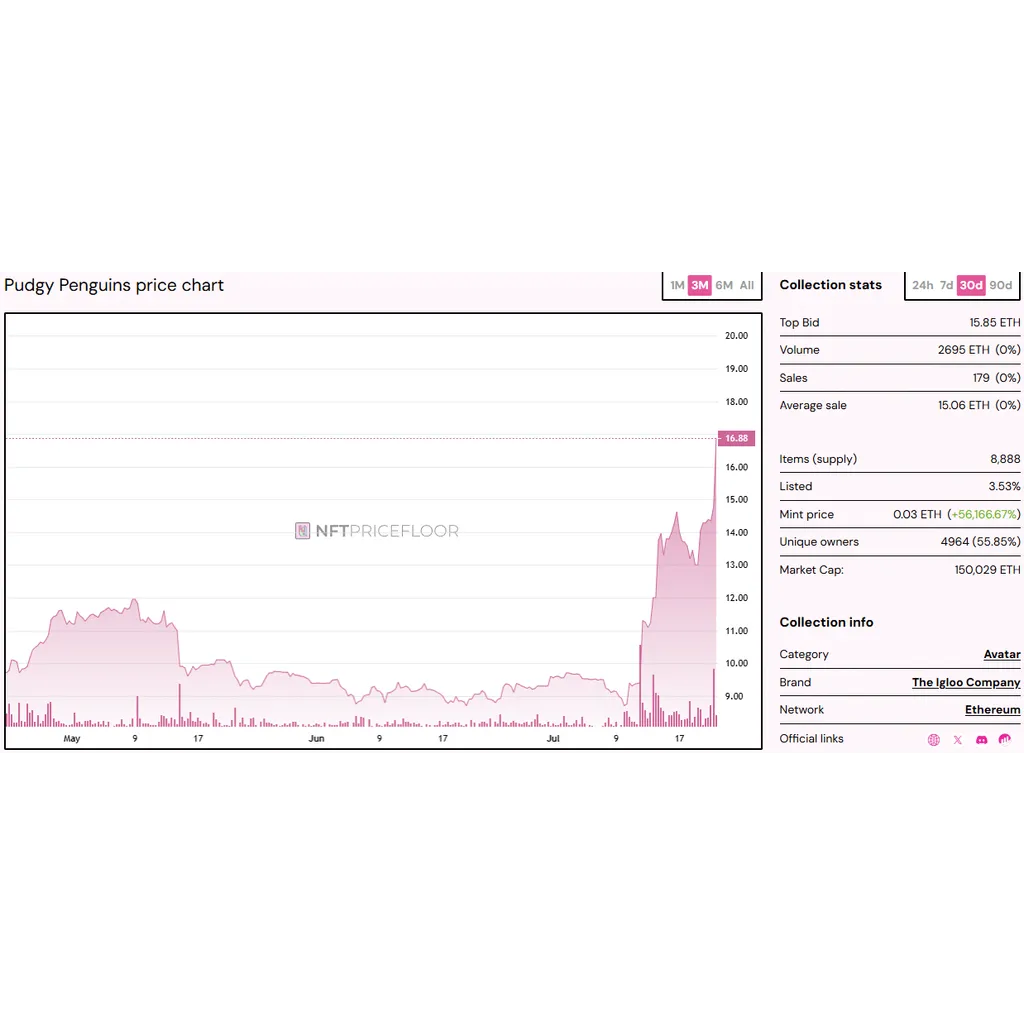
Task: Click the 16.88 current price label
Action: pos(736,438)
